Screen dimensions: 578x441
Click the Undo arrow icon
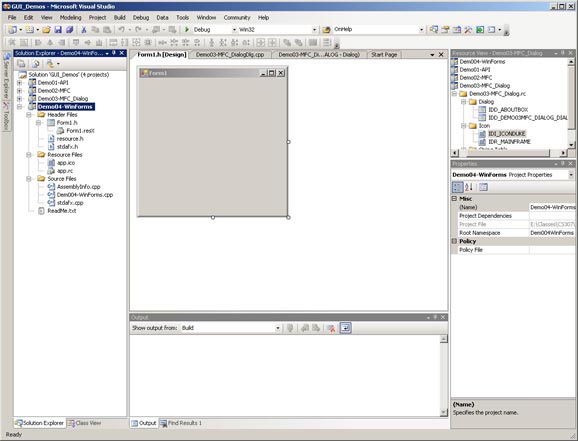(x=121, y=29)
